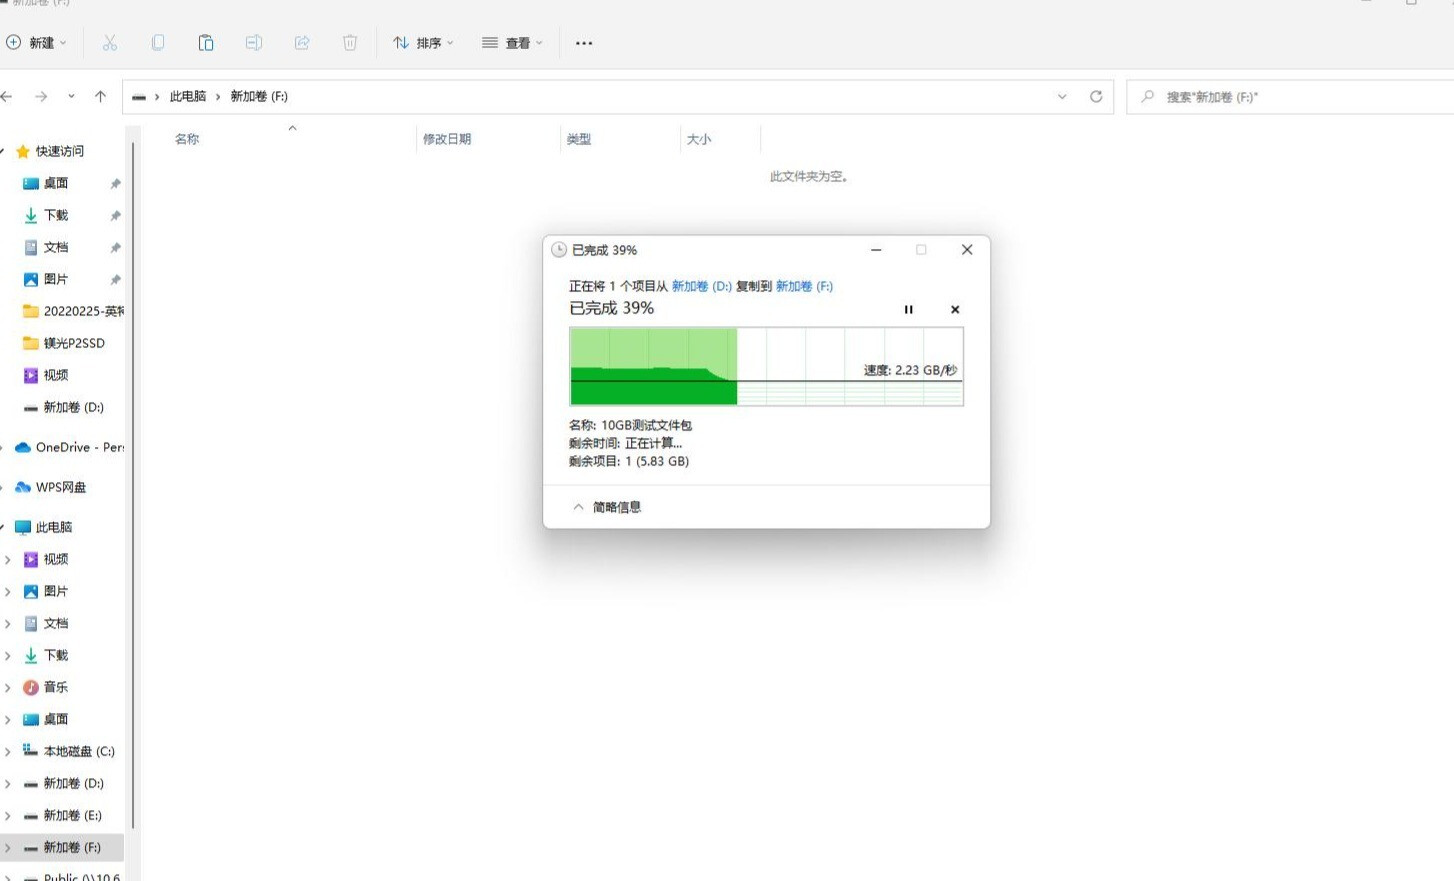Click pin icon next to 下载
This screenshot has width=1454, height=881.
(x=115, y=216)
